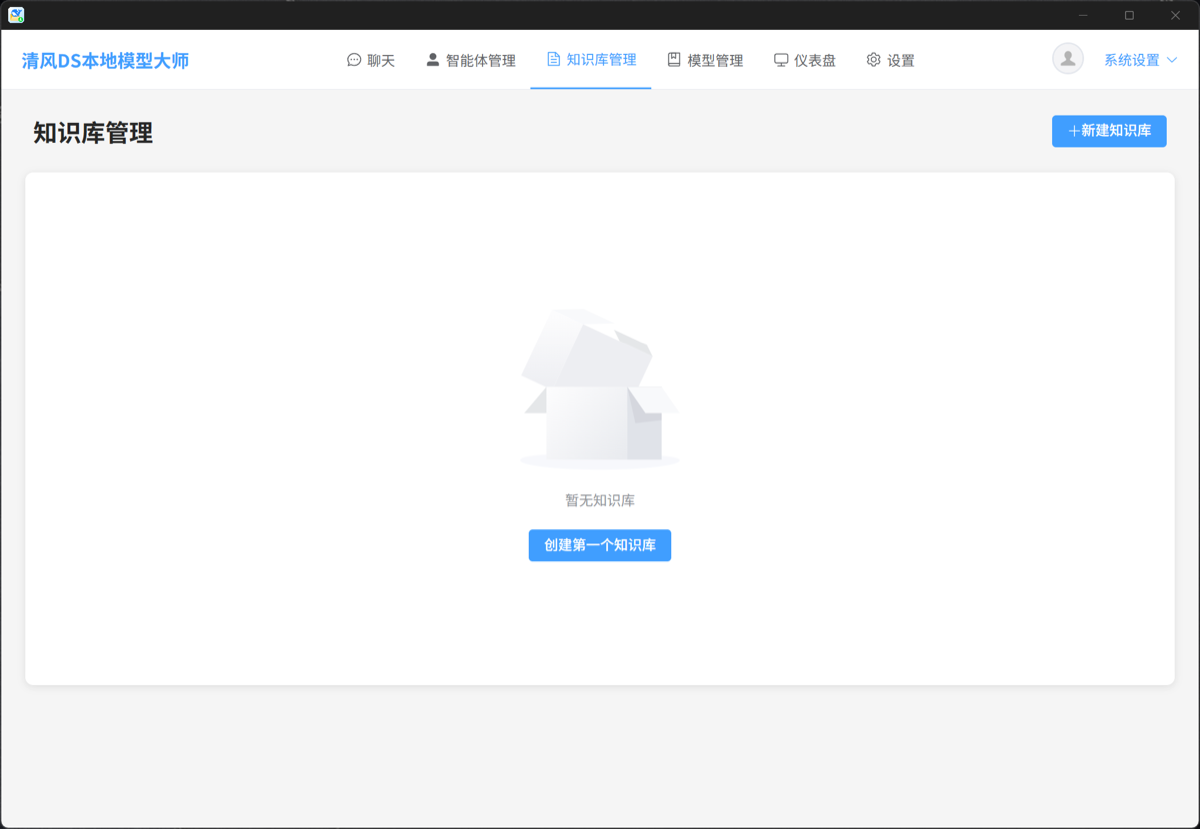This screenshot has width=1200, height=829.
Task: Click the person icon beside 智能体管理
Action: coord(433,60)
